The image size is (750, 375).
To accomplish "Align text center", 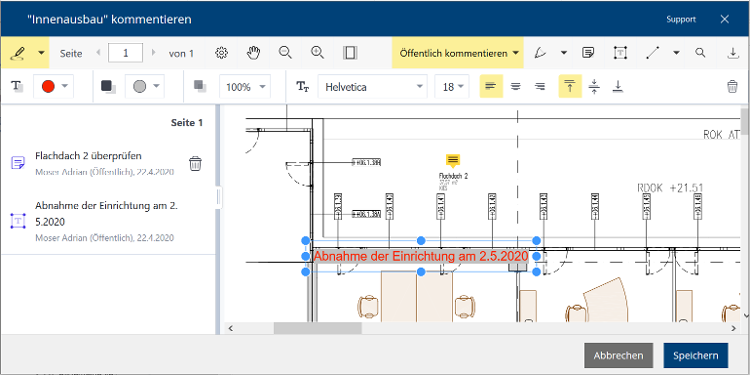I will point(515,87).
